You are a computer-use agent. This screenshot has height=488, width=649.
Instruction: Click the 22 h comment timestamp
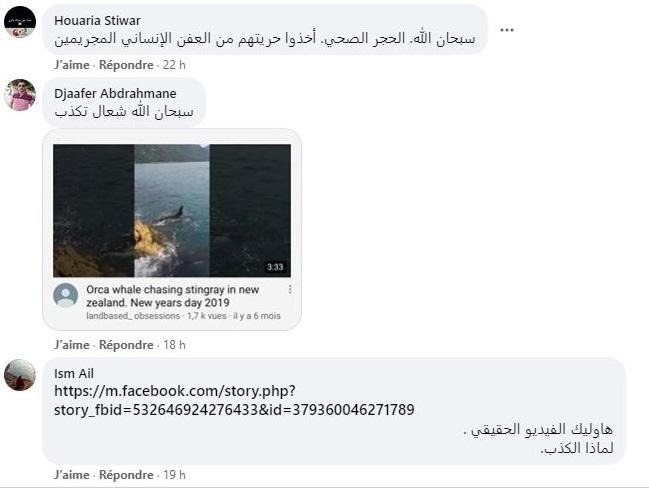point(174,65)
